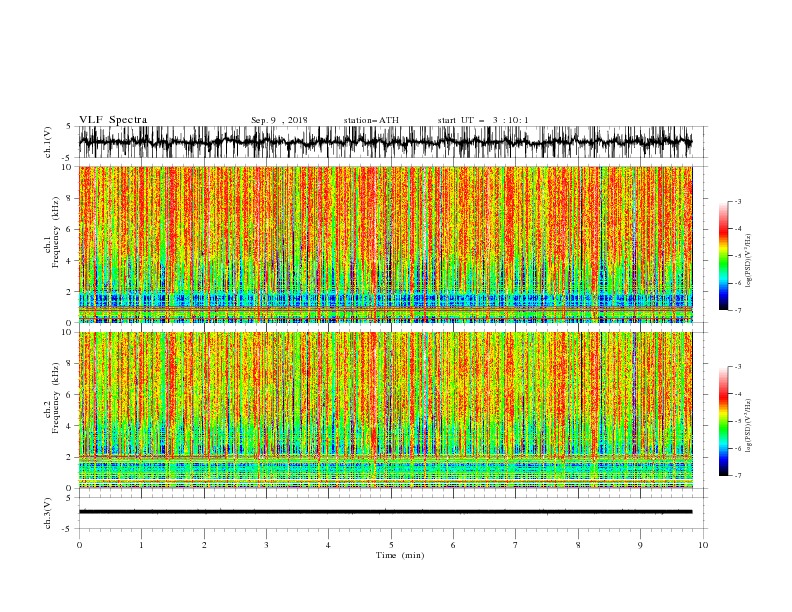Click the "2" tick on the time axis
Image resolution: width=792 pixels, height=612 pixels.
coord(204,545)
